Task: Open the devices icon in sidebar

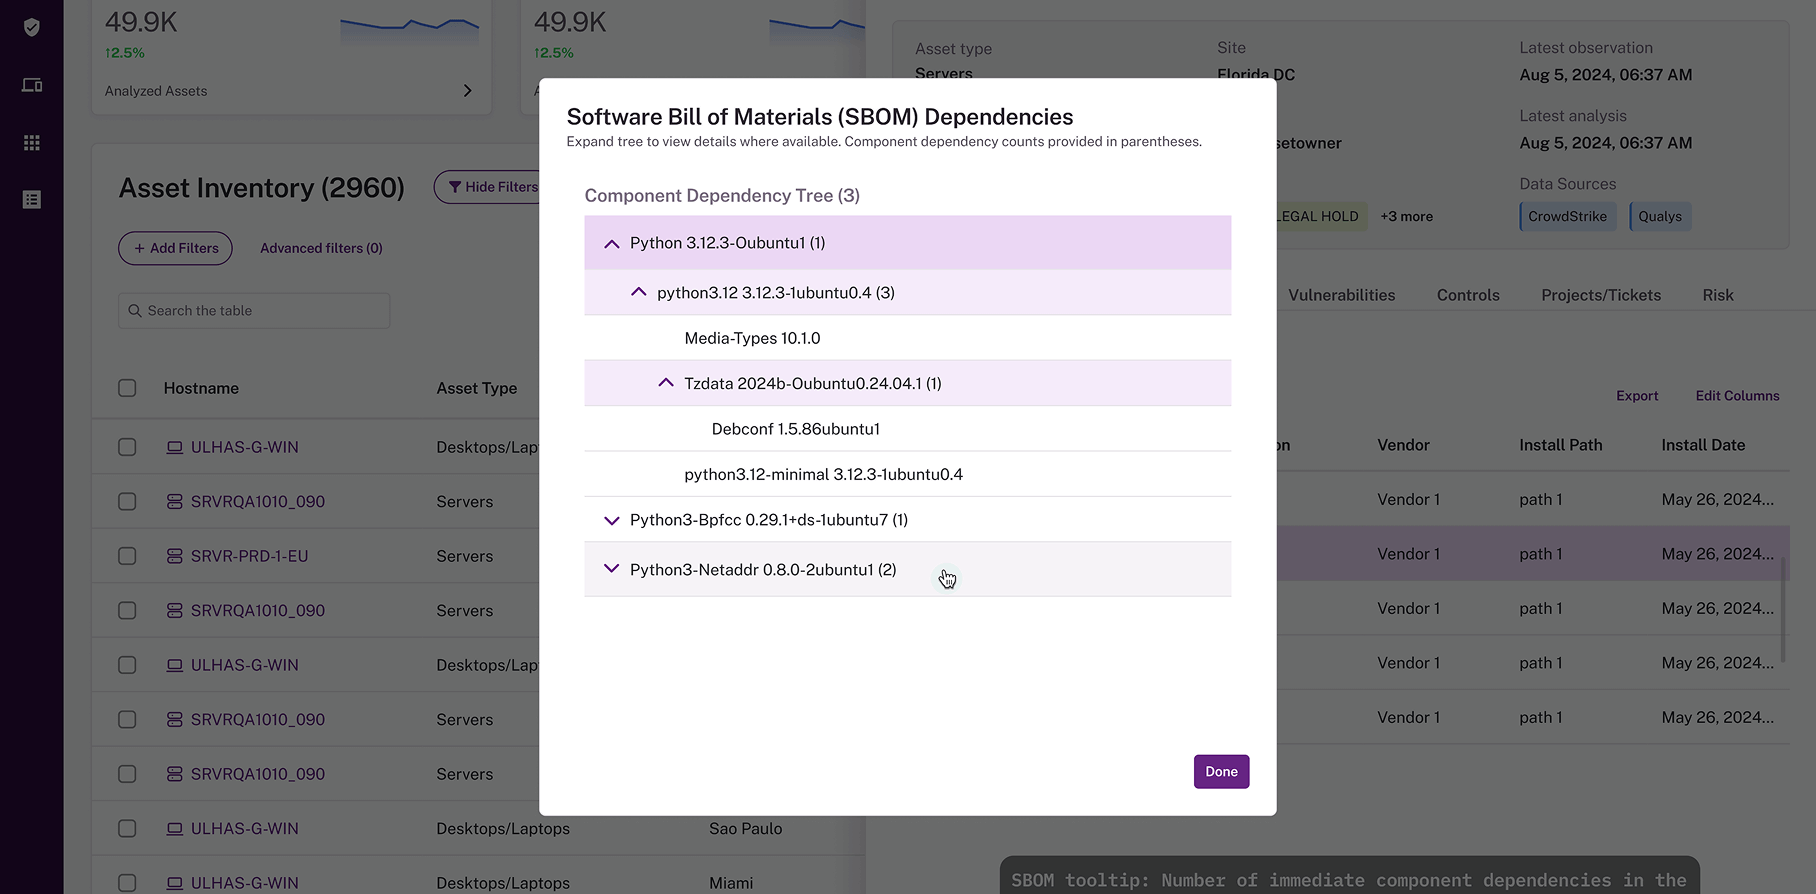Action: click(x=32, y=85)
